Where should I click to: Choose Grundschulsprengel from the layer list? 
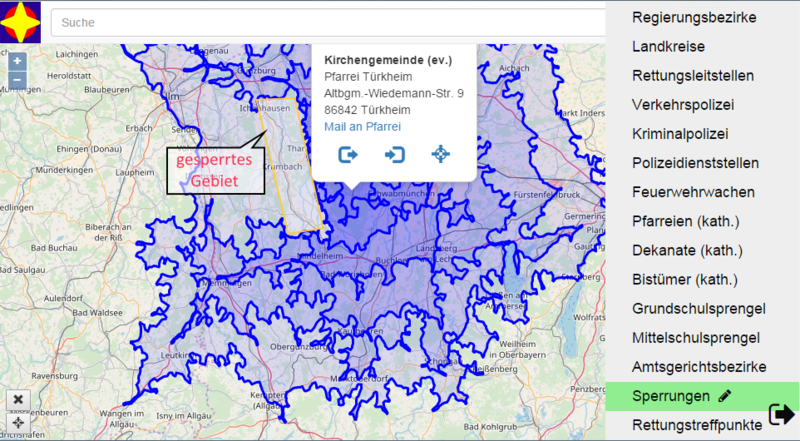click(699, 308)
